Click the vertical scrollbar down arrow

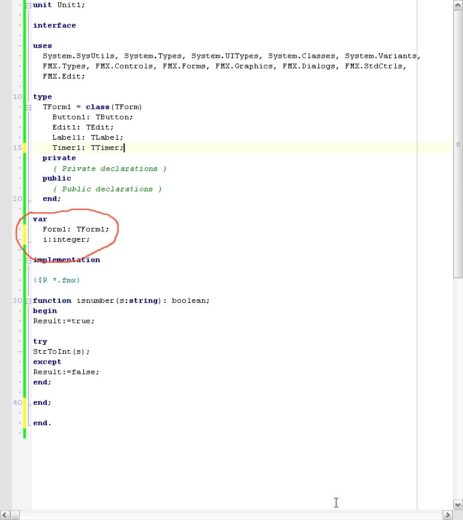[458, 505]
